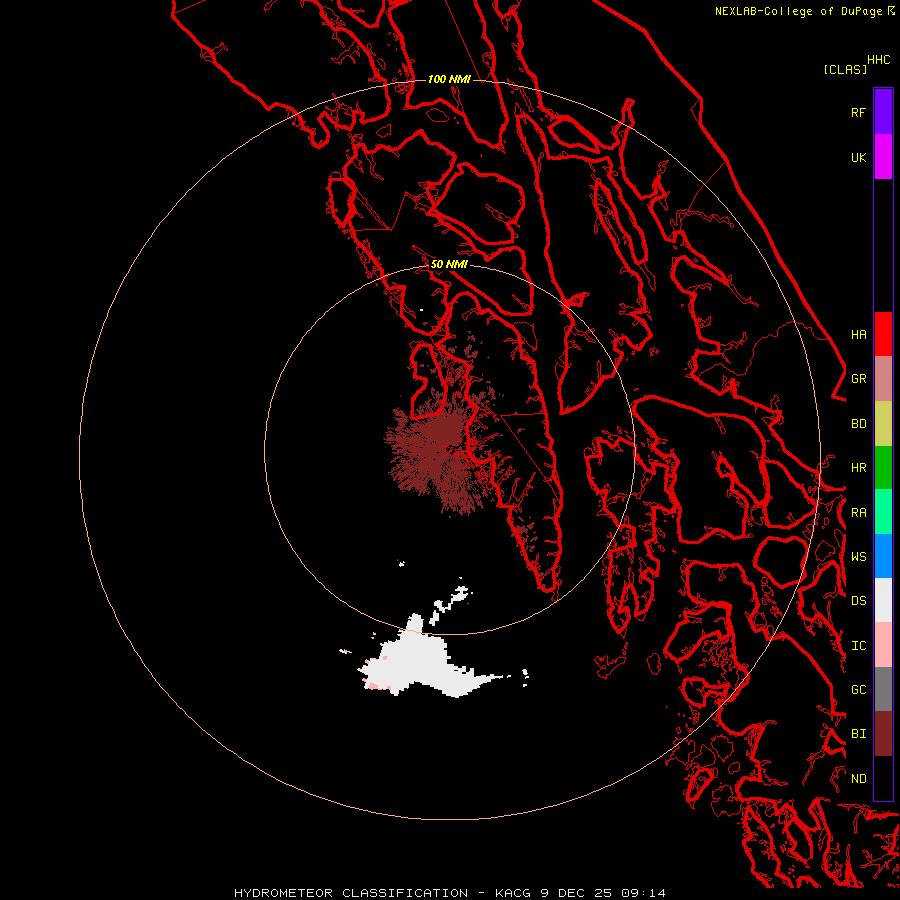Click the DS legend label
Screen dimensions: 900x900
coord(858,601)
